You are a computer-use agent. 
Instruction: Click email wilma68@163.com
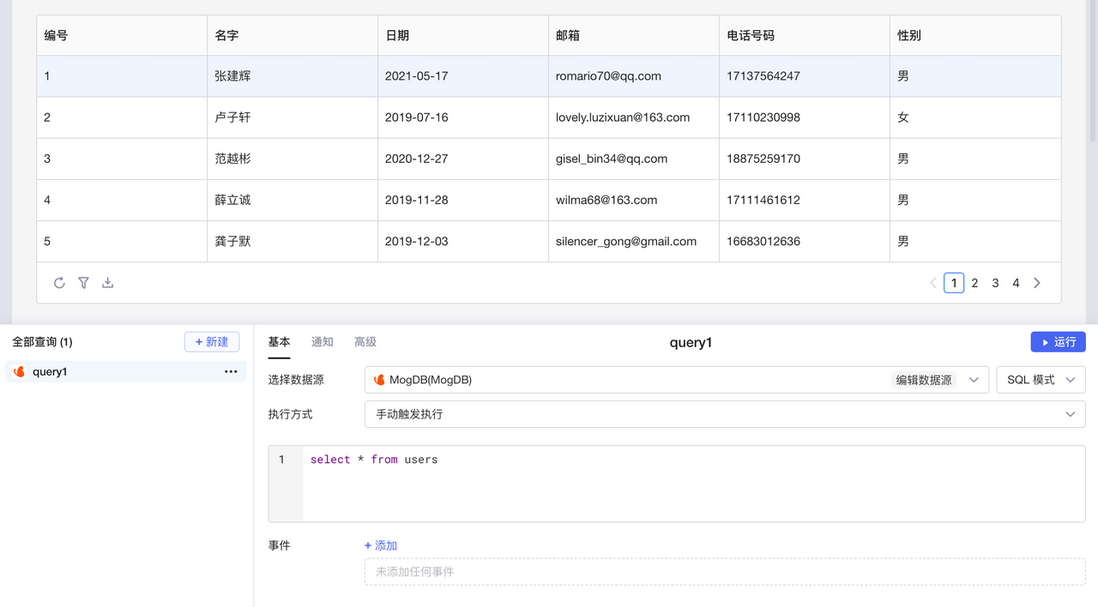606,200
